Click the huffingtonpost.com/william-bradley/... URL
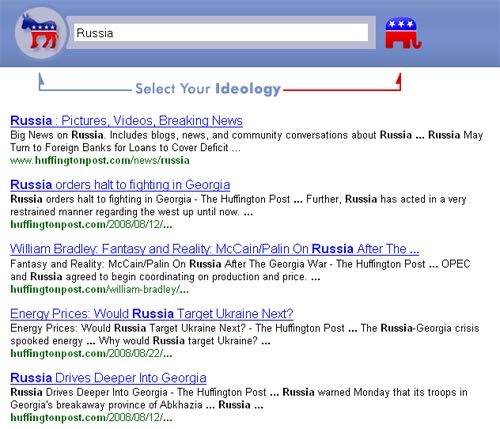The height and width of the screenshot is (429, 500). click(99, 289)
